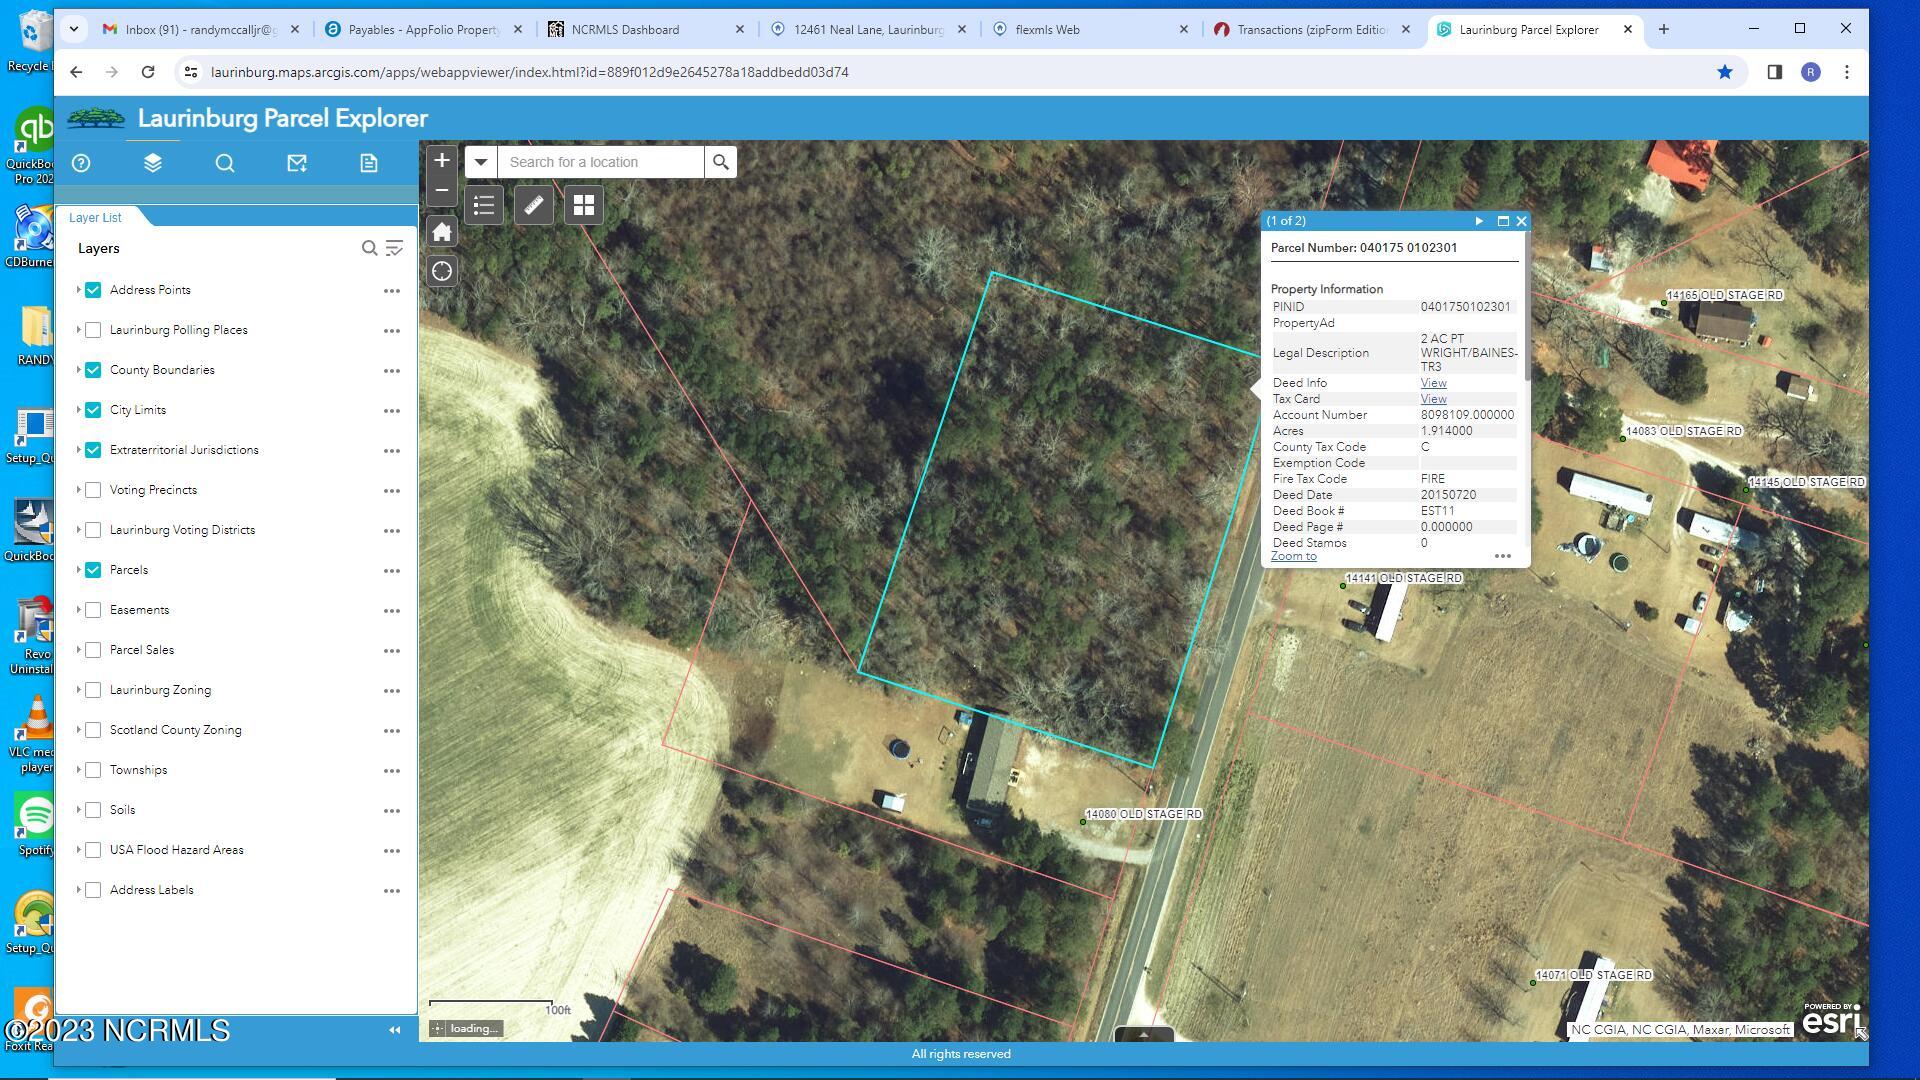This screenshot has width=1920, height=1080.
Task: Go to the map home extent
Action: [x=442, y=232]
